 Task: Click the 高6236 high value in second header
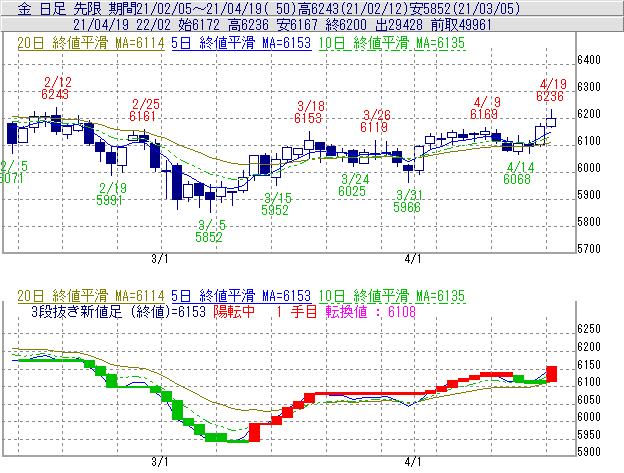248,25
